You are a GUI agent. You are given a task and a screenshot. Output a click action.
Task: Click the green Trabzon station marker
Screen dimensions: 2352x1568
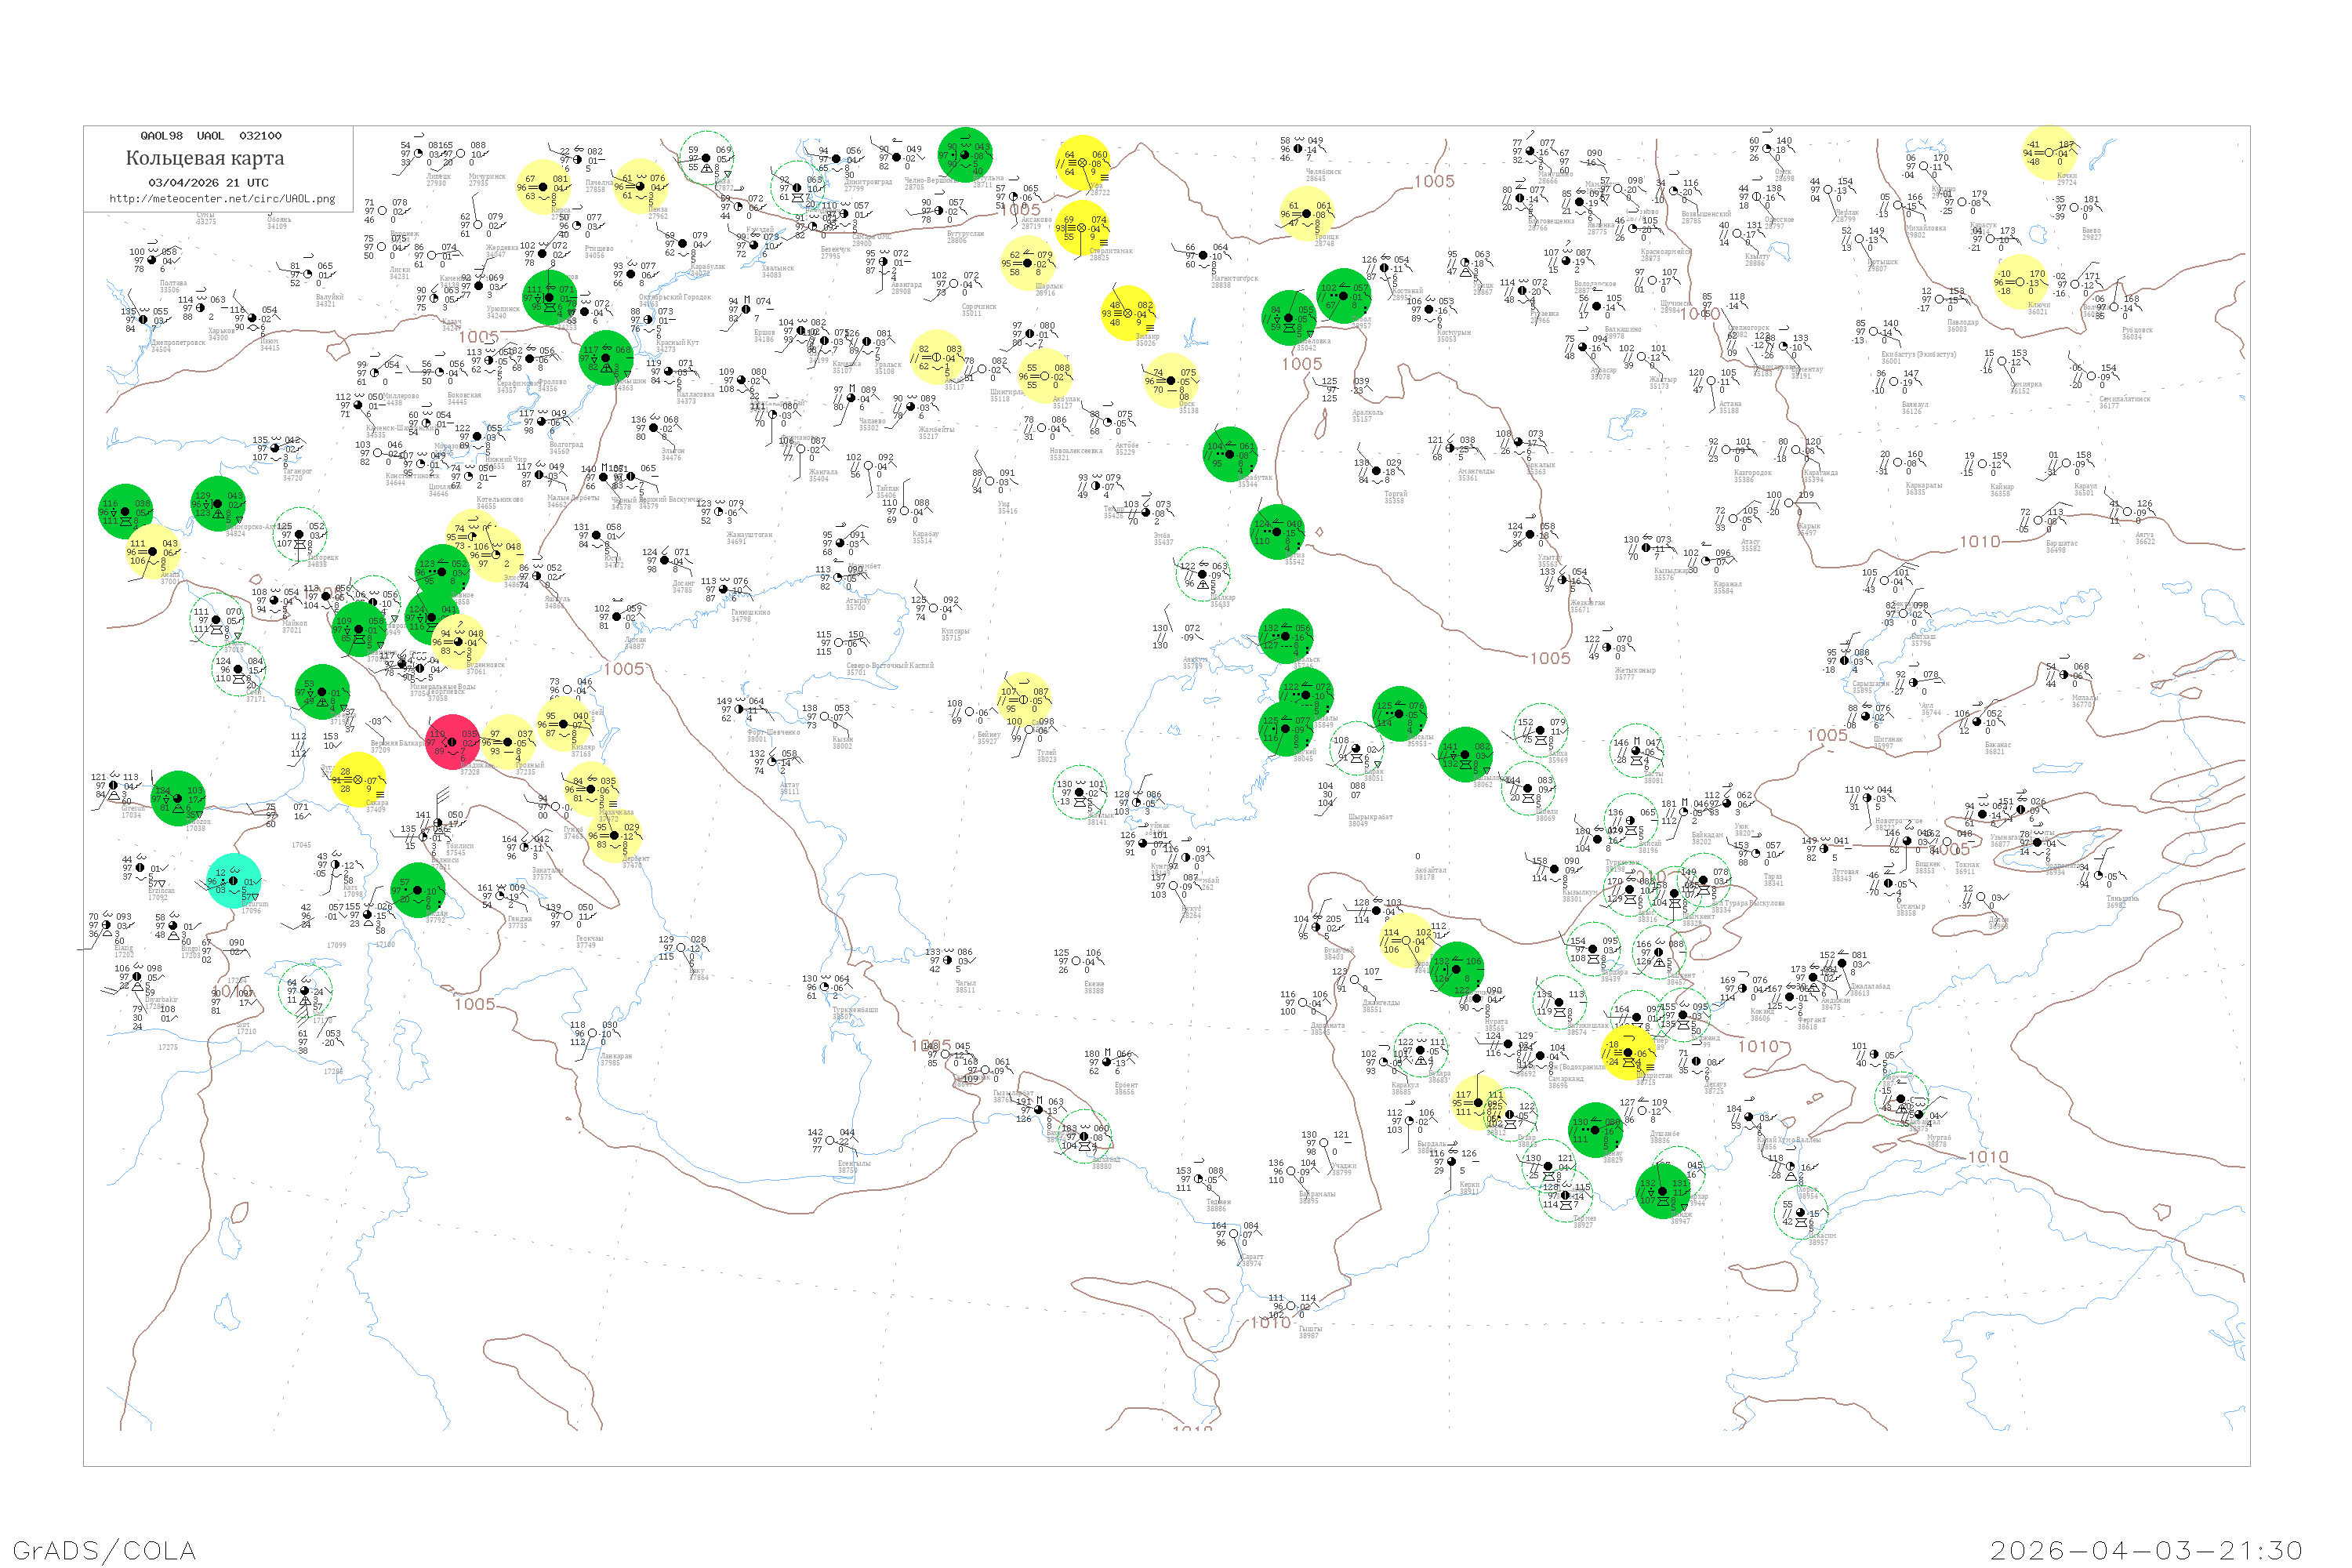pos(178,798)
